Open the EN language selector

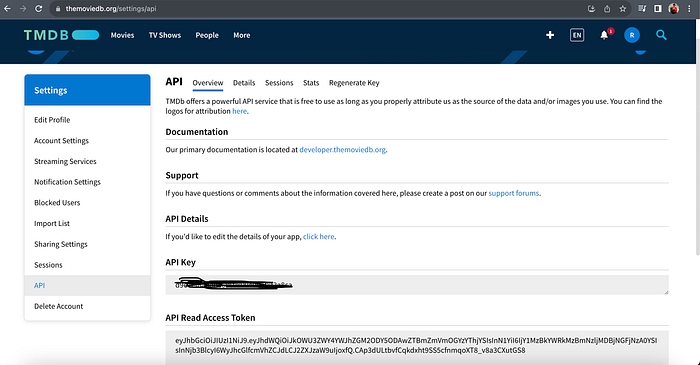[577, 35]
